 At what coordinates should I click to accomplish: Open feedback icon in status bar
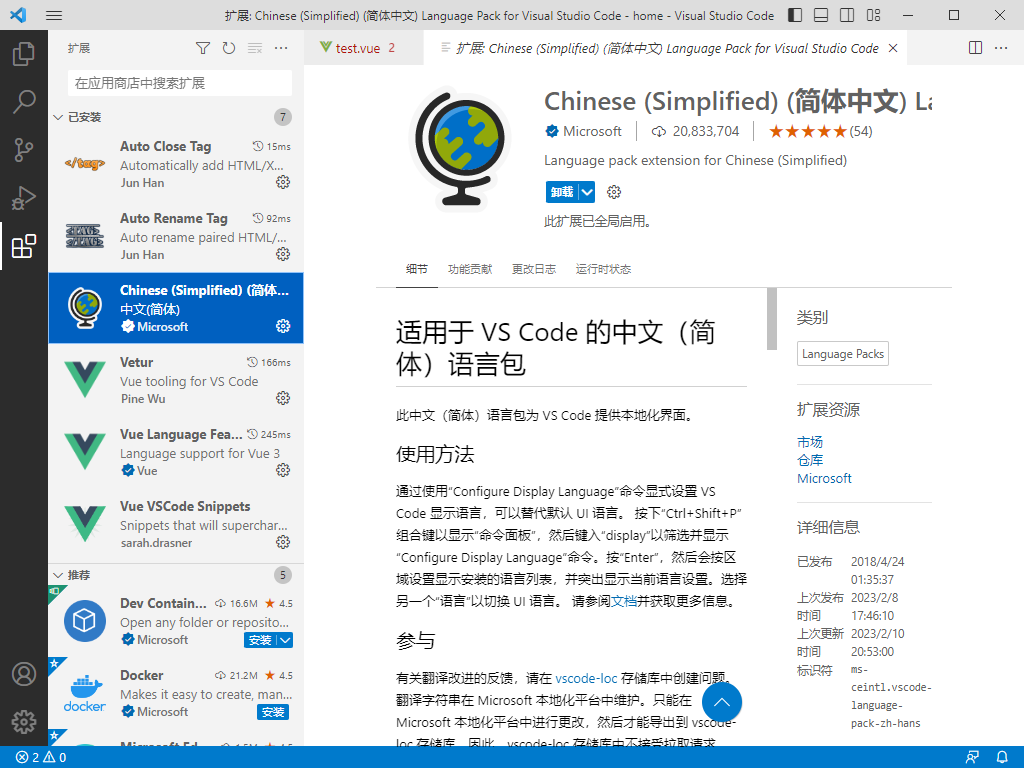[972, 758]
